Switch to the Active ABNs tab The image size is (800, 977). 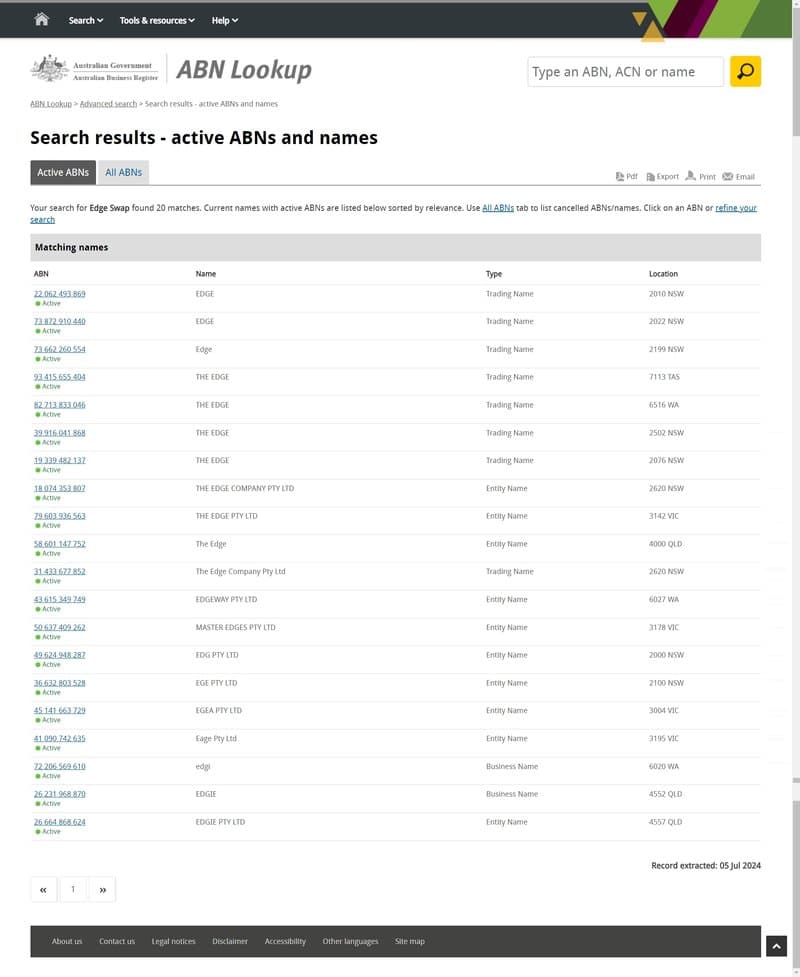click(63, 173)
